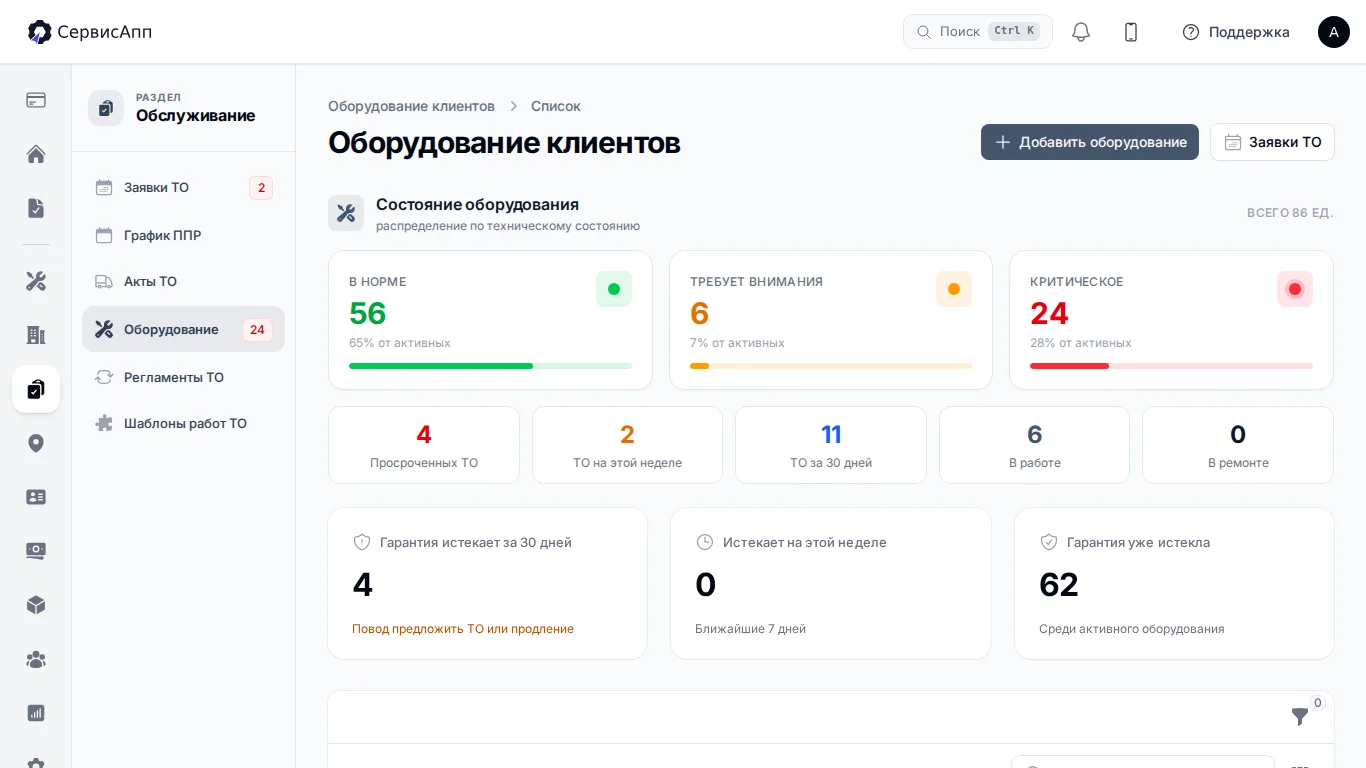The image size is (1366, 768).
Task: Open the credit card icon in left rail
Action: click(x=36, y=100)
